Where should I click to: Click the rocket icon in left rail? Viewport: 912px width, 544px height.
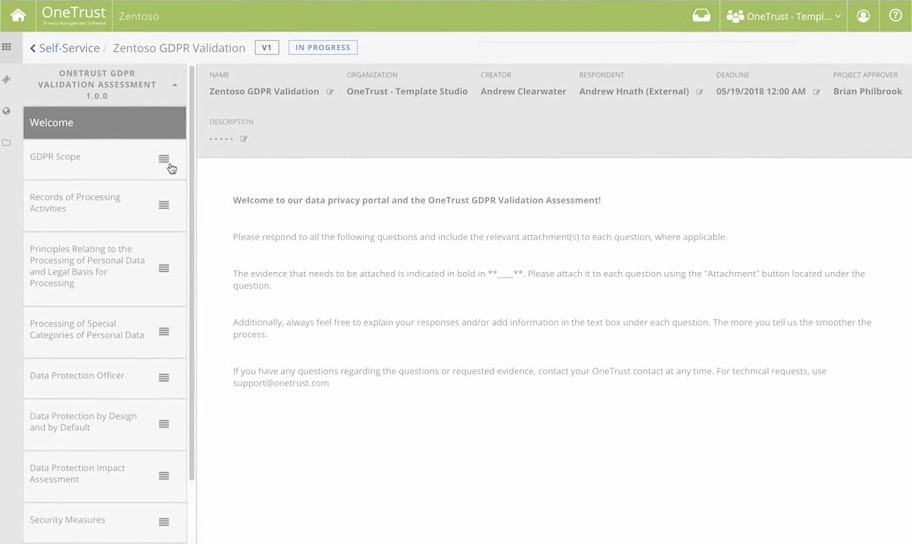(6, 79)
